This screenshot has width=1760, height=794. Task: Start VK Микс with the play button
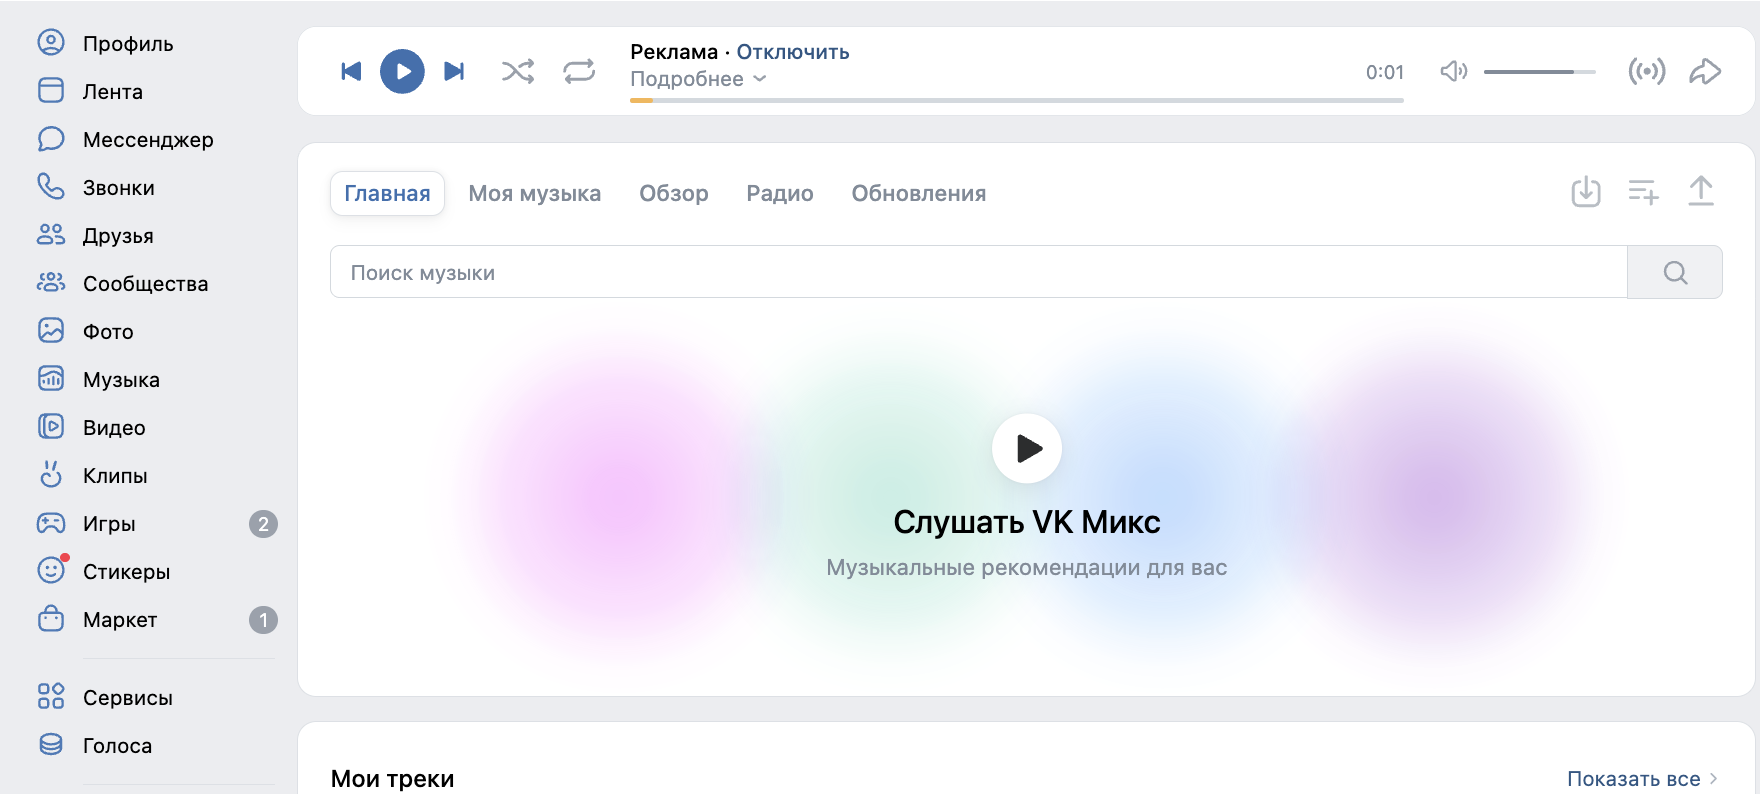[x=1027, y=448]
